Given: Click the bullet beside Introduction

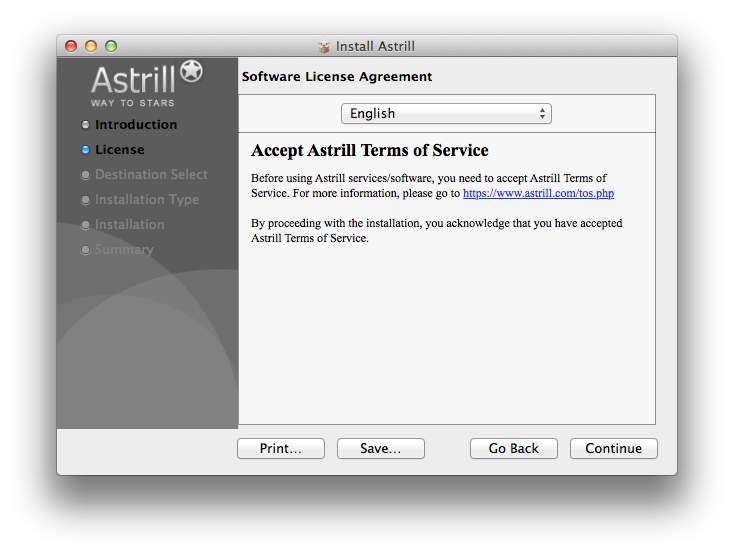Looking at the screenshot, I should click(x=85, y=125).
